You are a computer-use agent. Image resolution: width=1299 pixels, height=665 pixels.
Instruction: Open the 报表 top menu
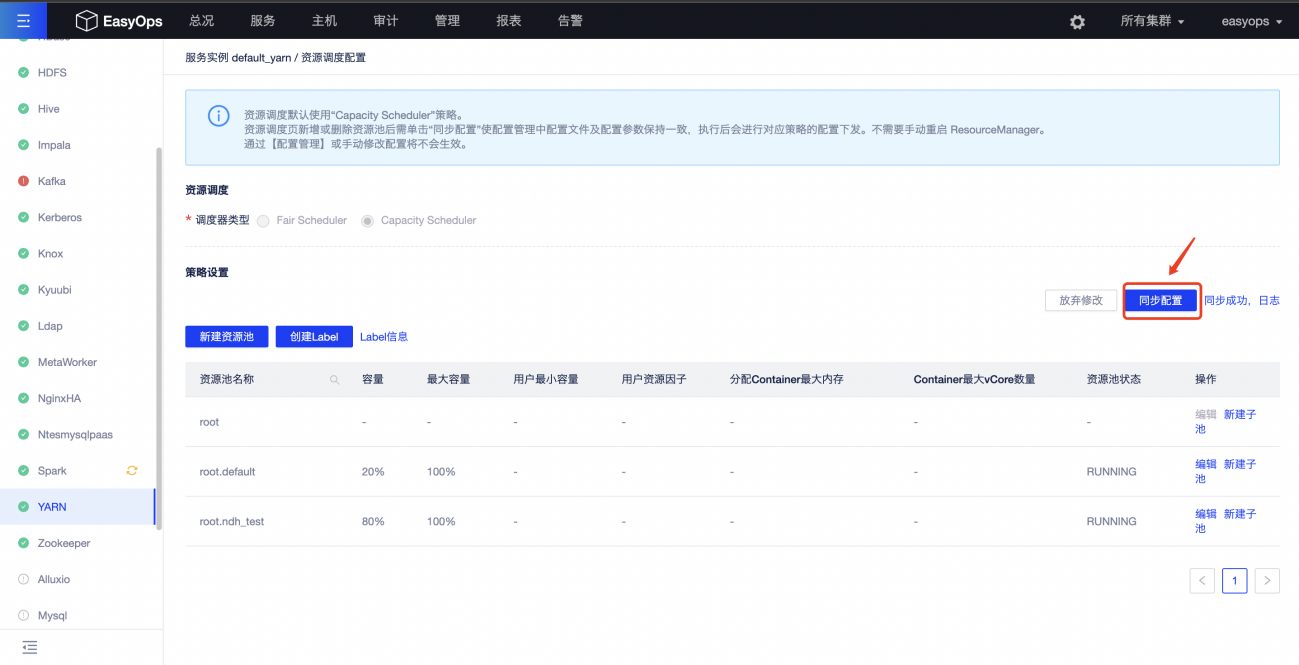pos(508,21)
